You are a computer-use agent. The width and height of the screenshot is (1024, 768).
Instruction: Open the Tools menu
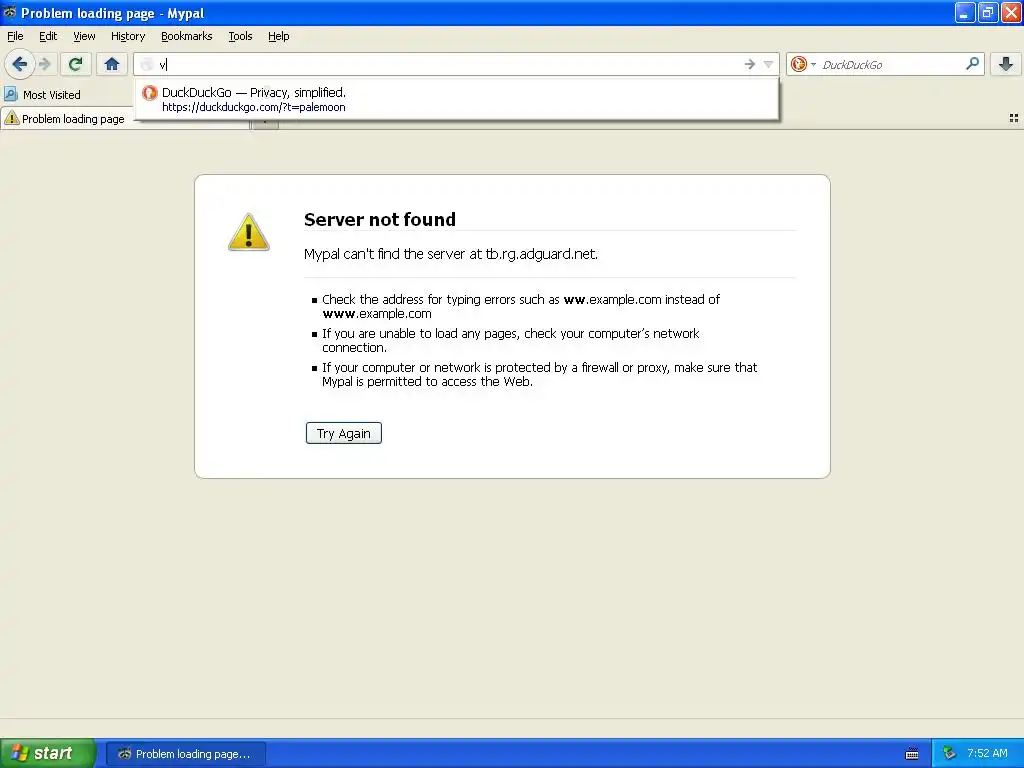240,36
